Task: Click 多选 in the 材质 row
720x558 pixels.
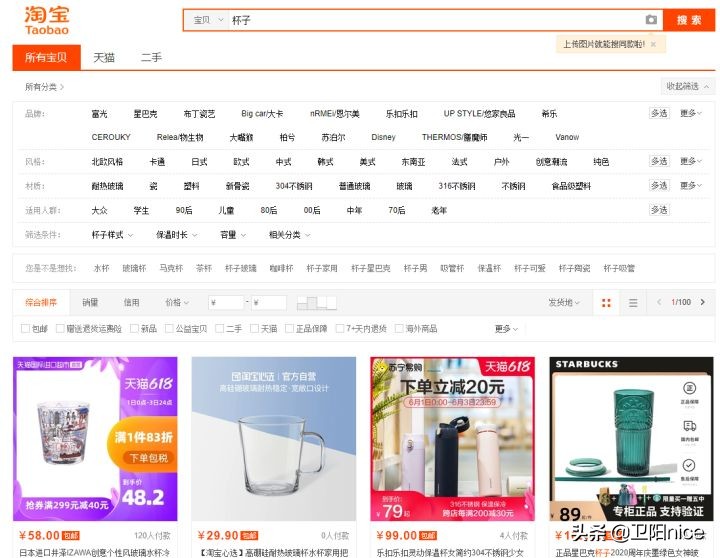Action: pyautogui.click(x=659, y=186)
